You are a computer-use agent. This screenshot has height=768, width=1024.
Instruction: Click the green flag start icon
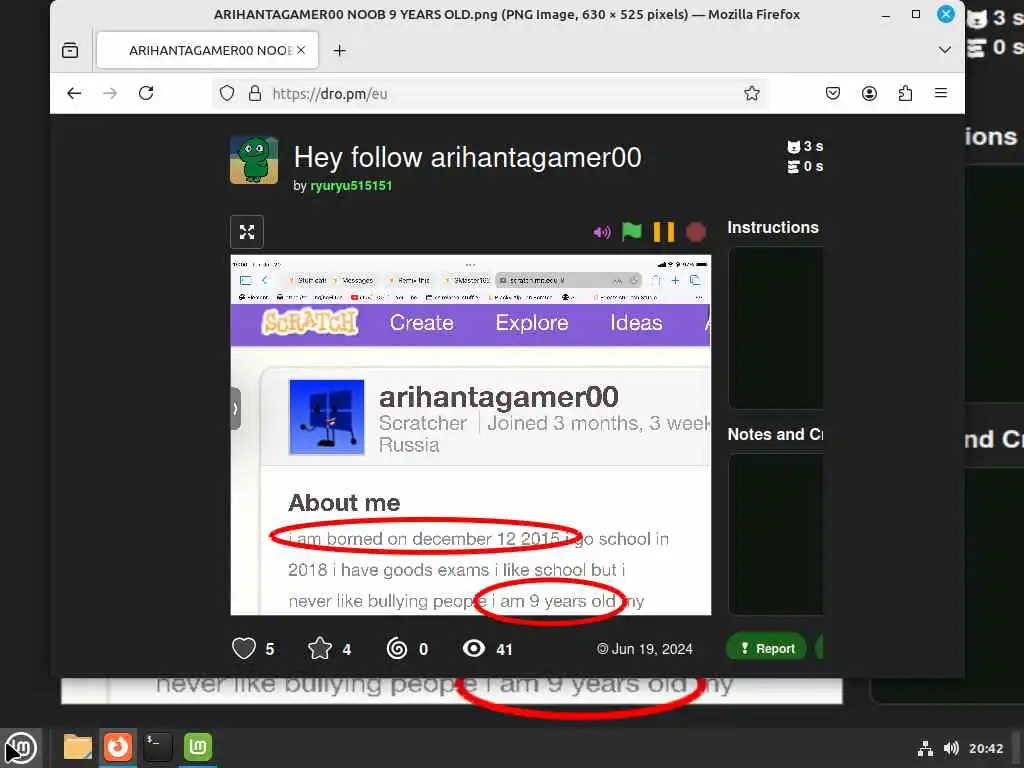(x=632, y=232)
